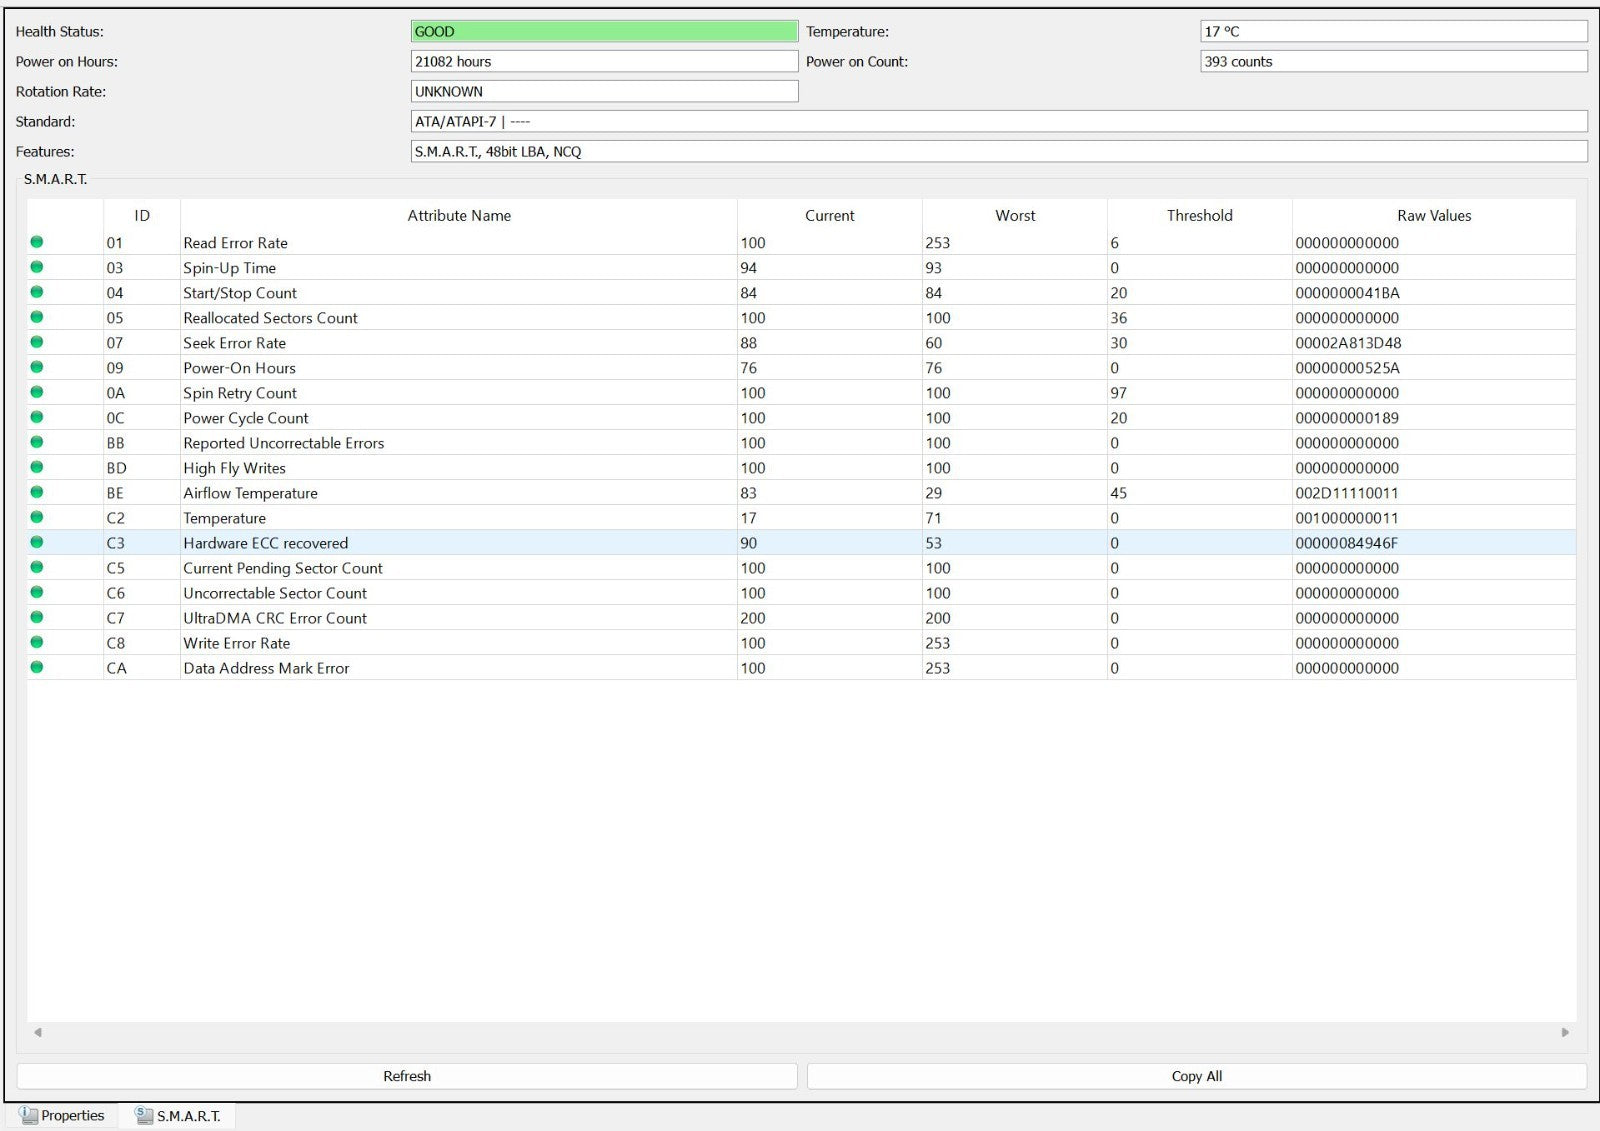Select the Read Error Rate attribute name
The width and height of the screenshot is (1600, 1131).
click(235, 243)
